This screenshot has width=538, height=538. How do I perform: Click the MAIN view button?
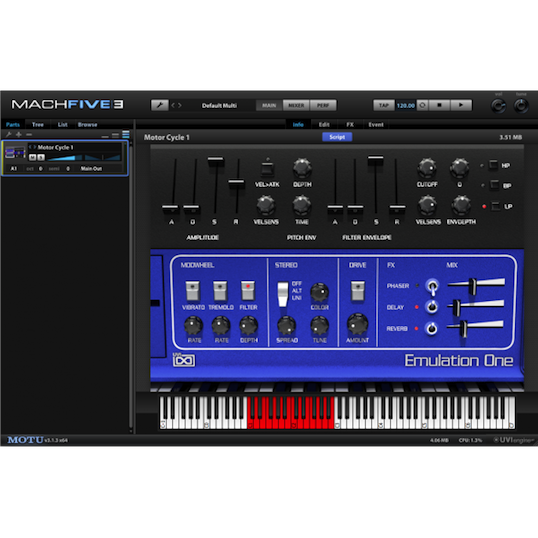click(x=269, y=105)
